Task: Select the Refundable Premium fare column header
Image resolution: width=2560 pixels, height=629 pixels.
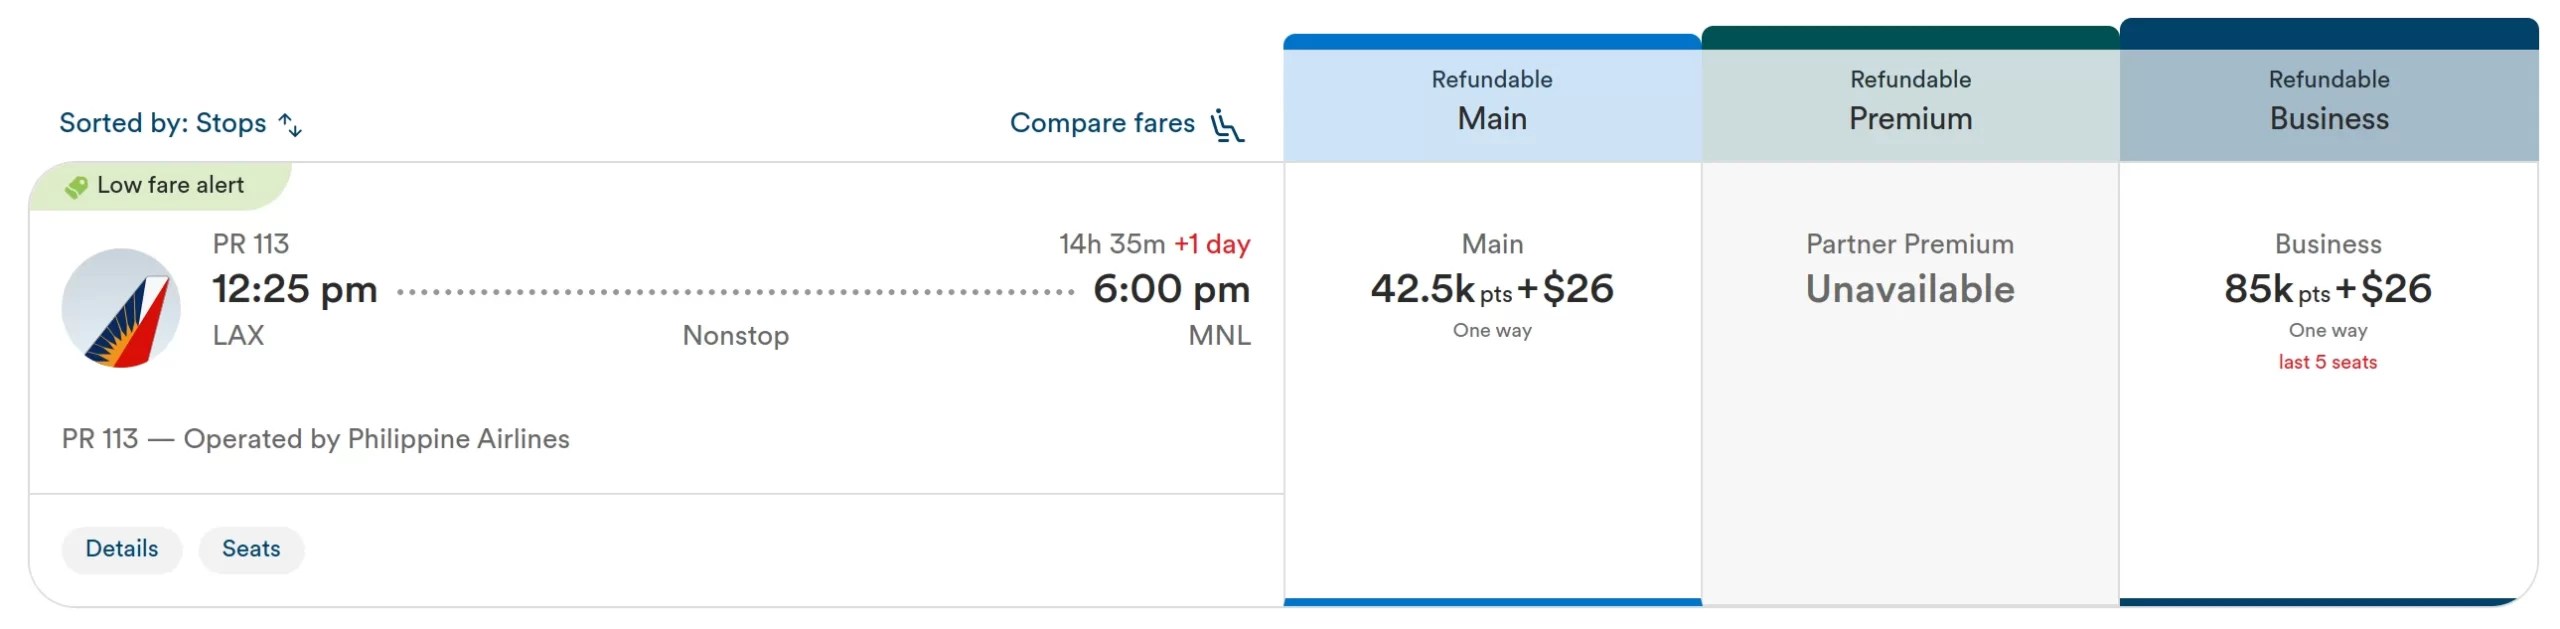Action: pos(1910,99)
